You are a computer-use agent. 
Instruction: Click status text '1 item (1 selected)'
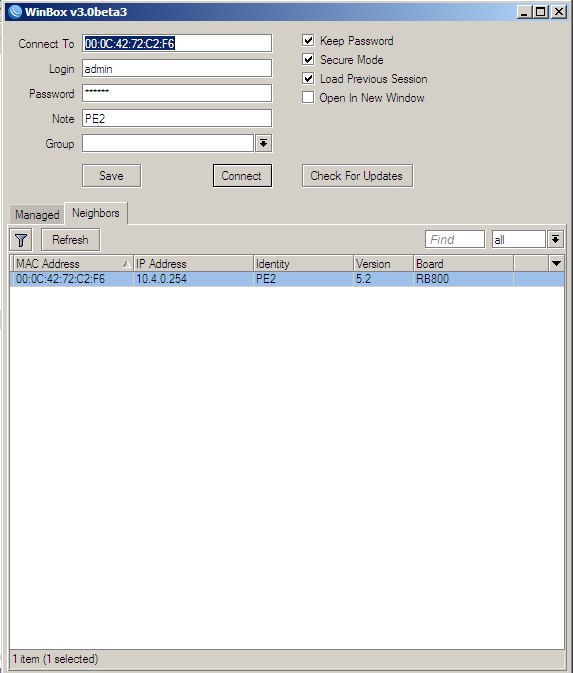point(55,659)
